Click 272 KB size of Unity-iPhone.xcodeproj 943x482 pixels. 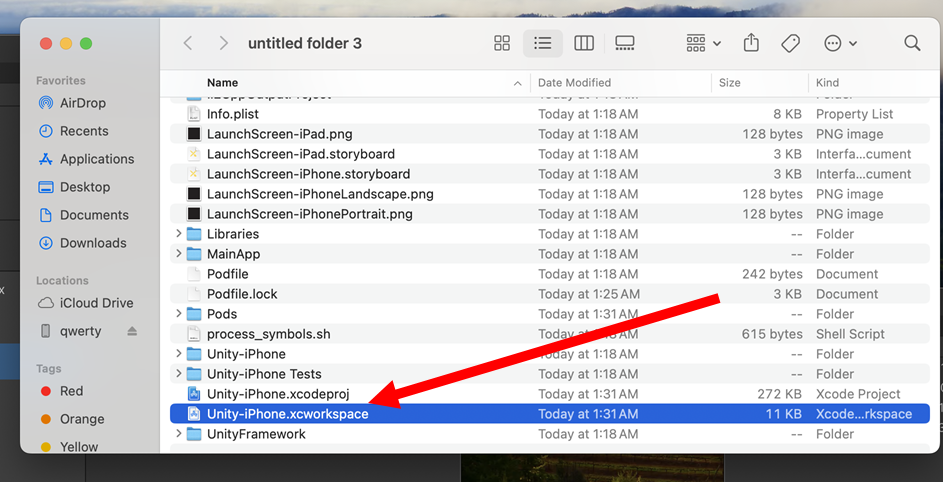(779, 394)
